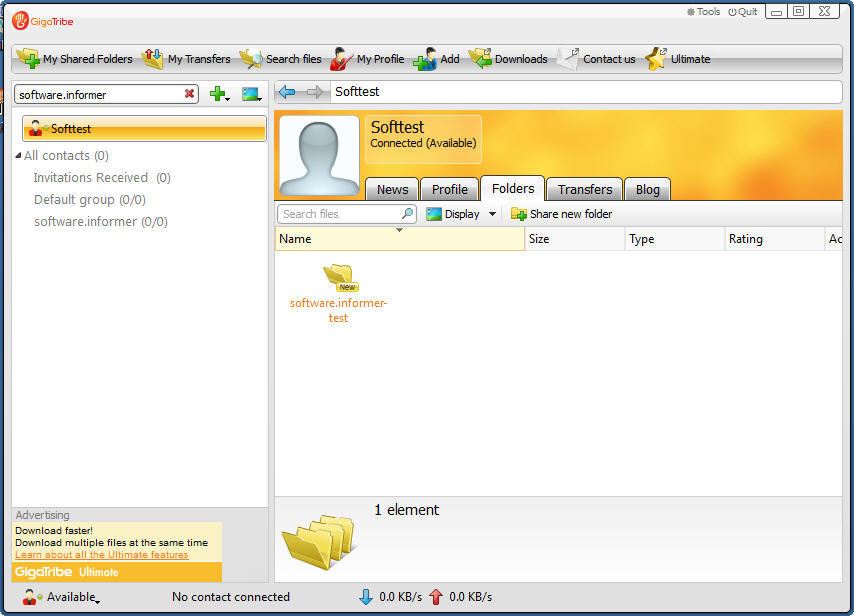The image size is (854, 616).
Task: Click the Display button
Action: tap(453, 214)
